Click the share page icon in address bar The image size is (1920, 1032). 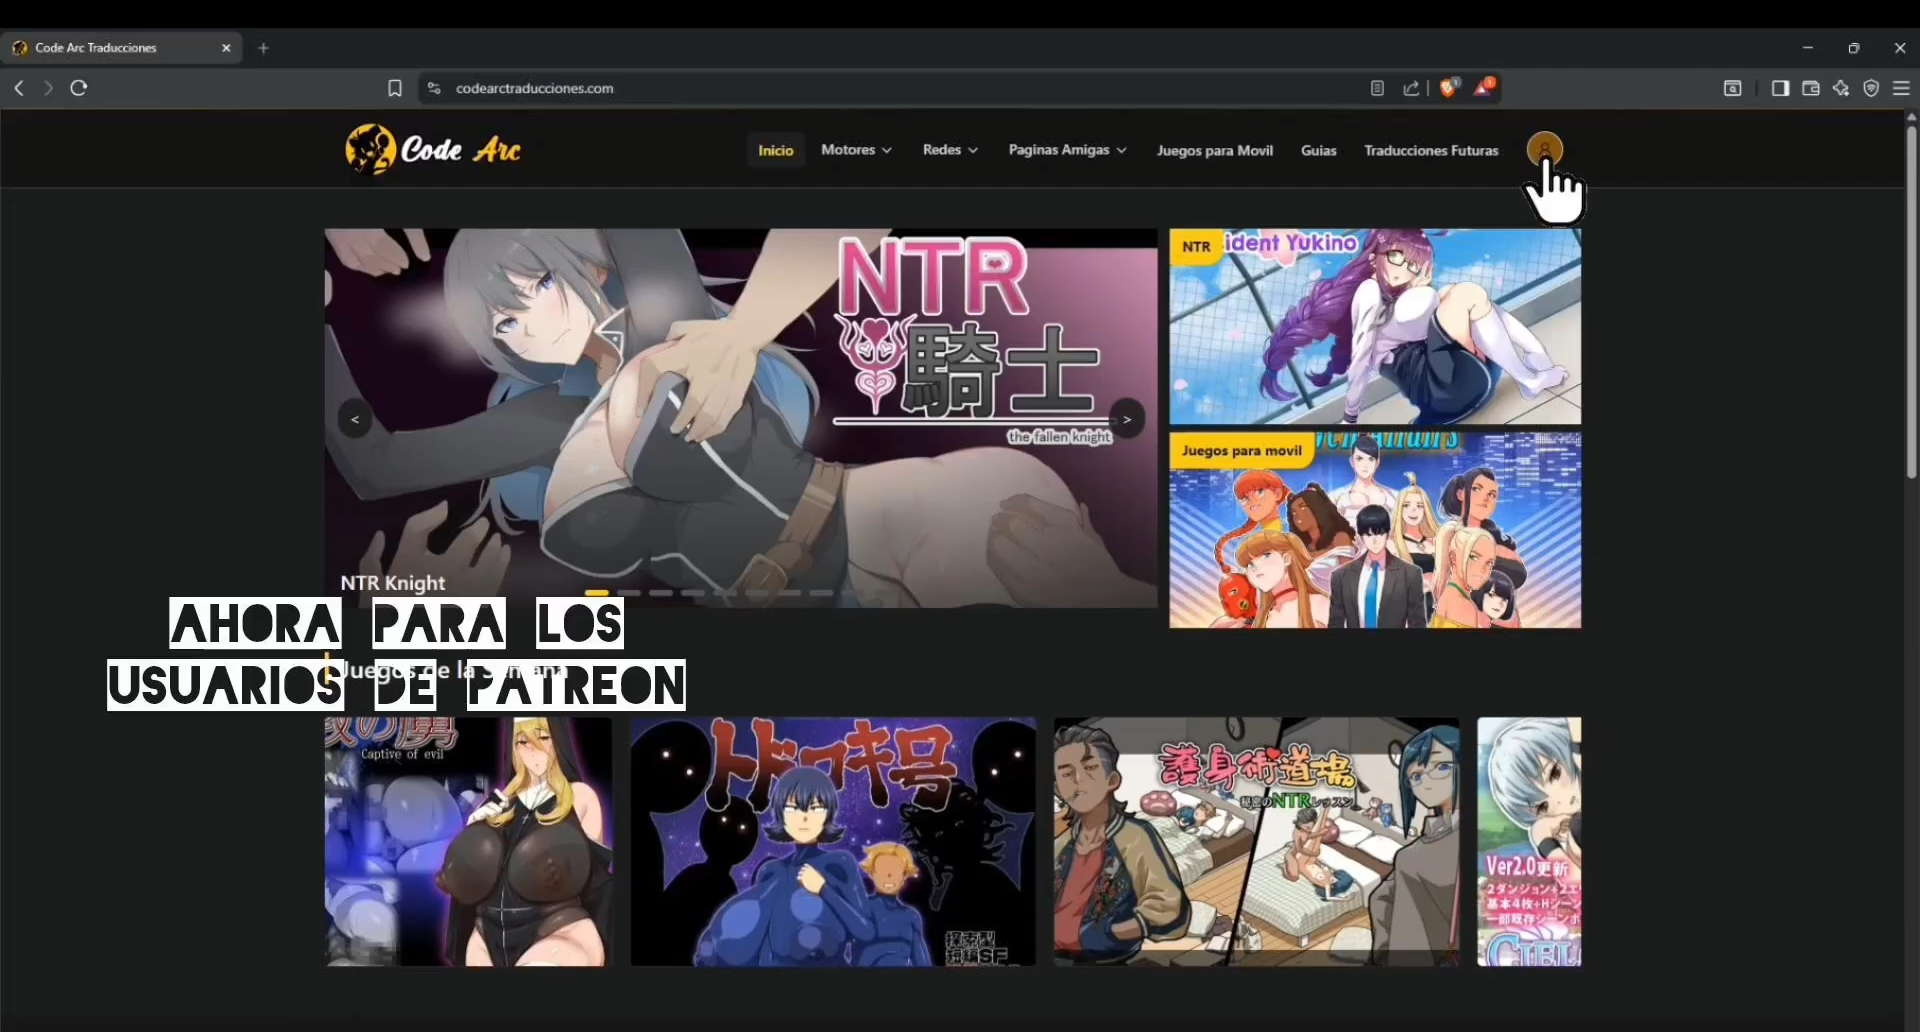(1411, 88)
